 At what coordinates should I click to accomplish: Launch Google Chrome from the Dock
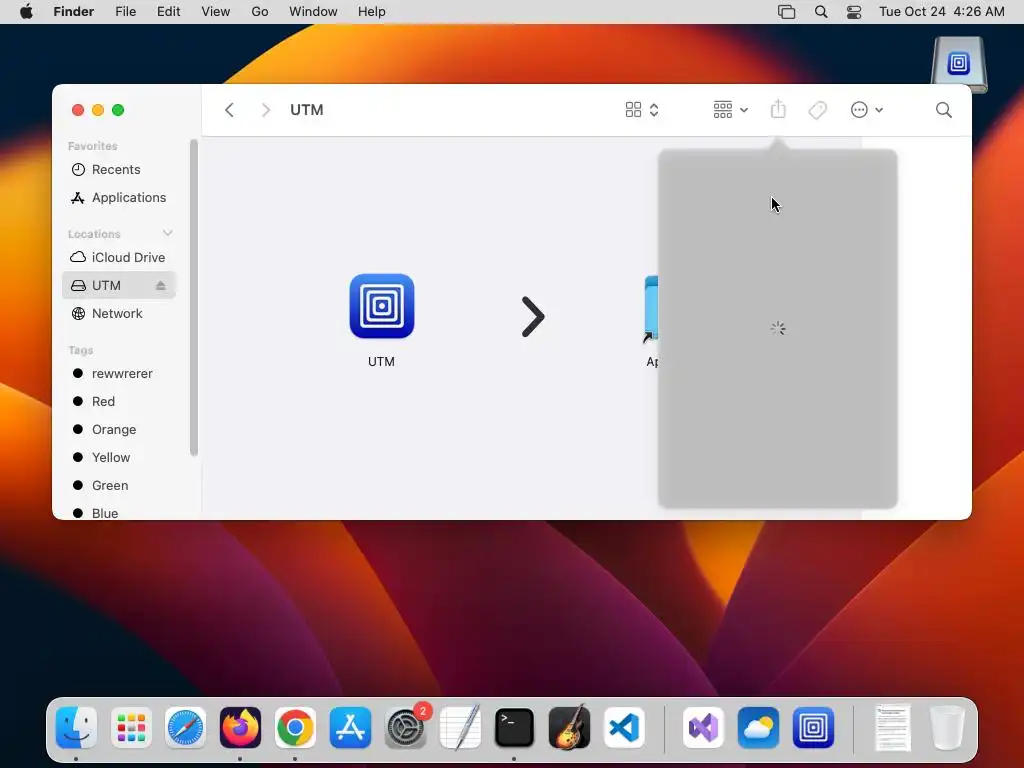pyautogui.click(x=295, y=728)
